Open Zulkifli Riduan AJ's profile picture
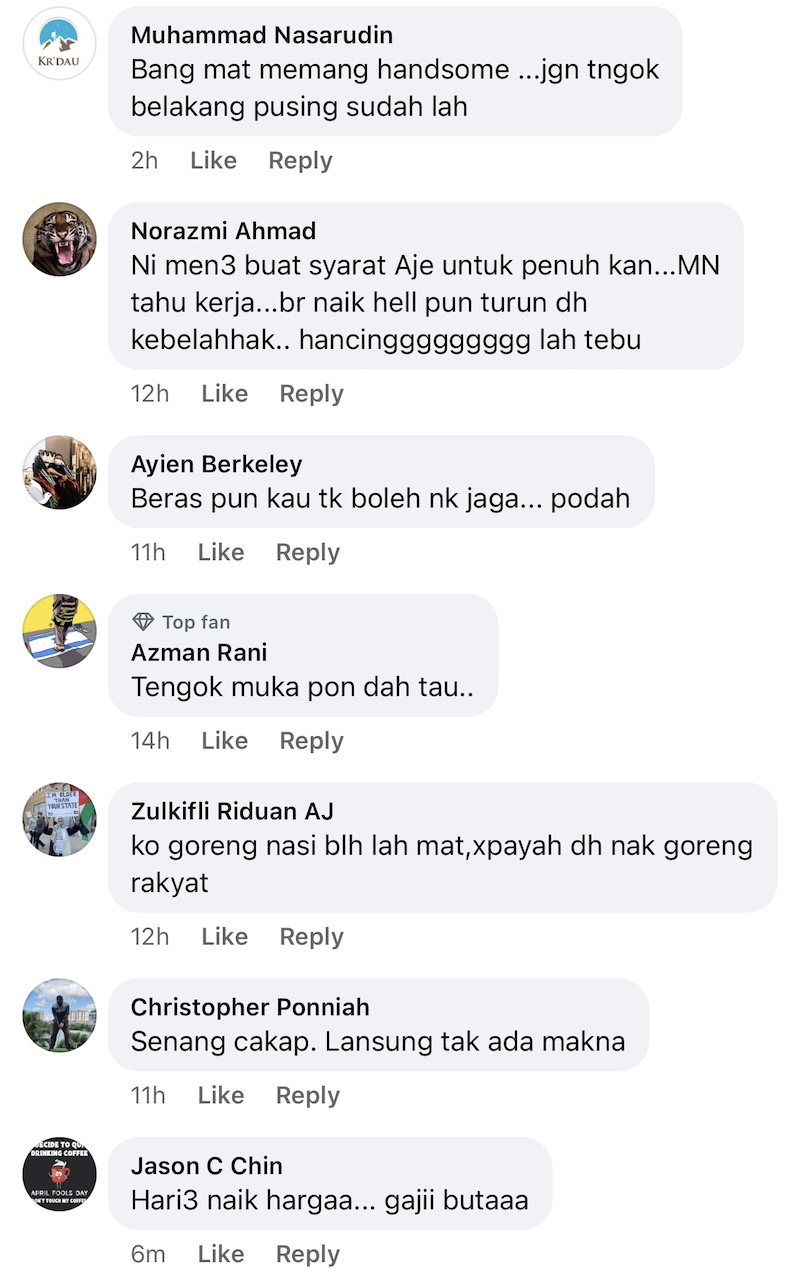 point(60,820)
